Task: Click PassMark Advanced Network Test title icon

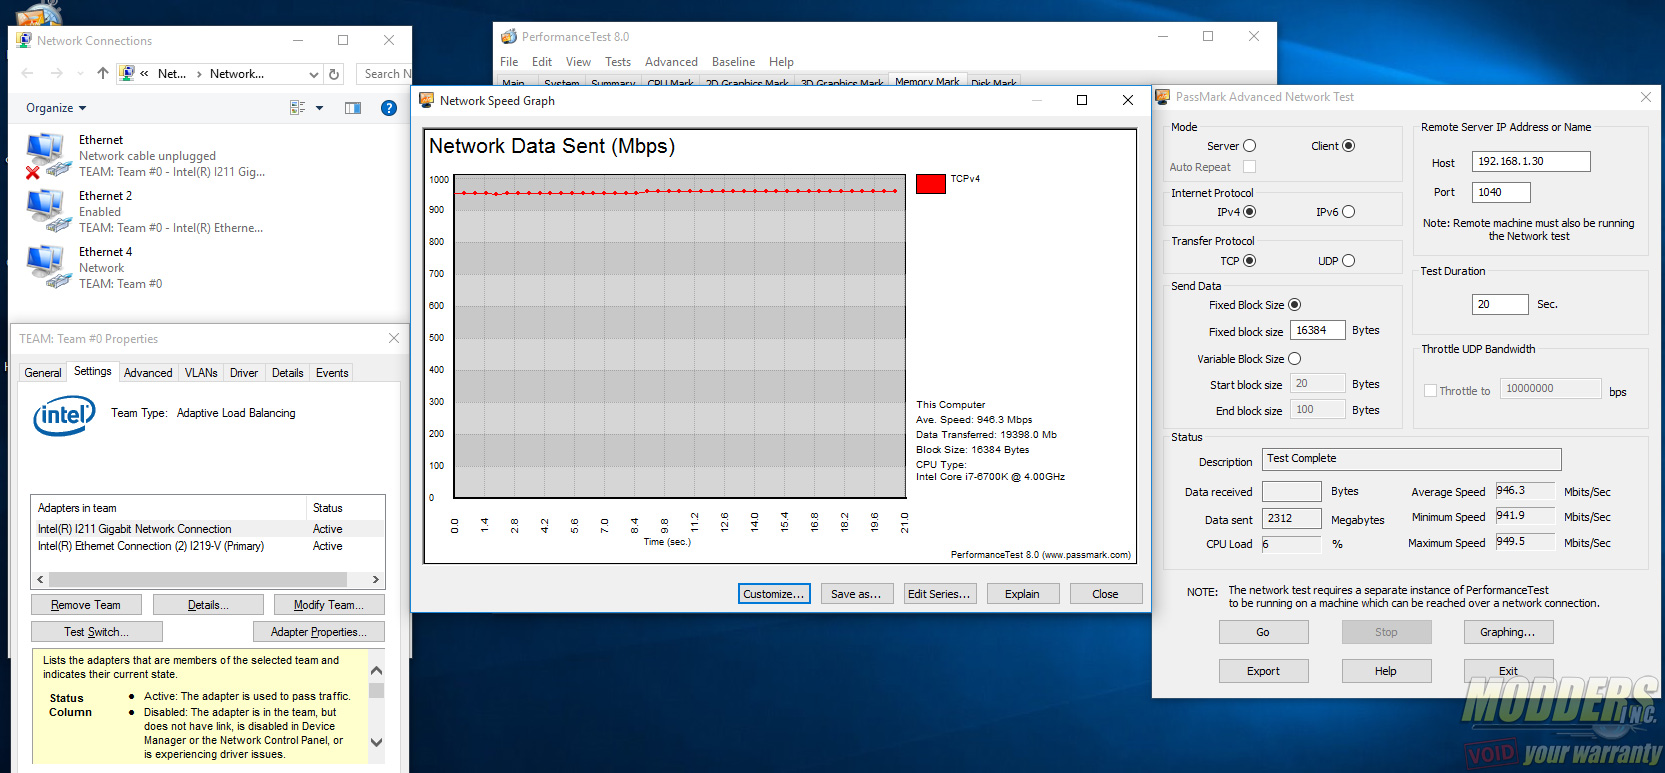Action: [1163, 97]
